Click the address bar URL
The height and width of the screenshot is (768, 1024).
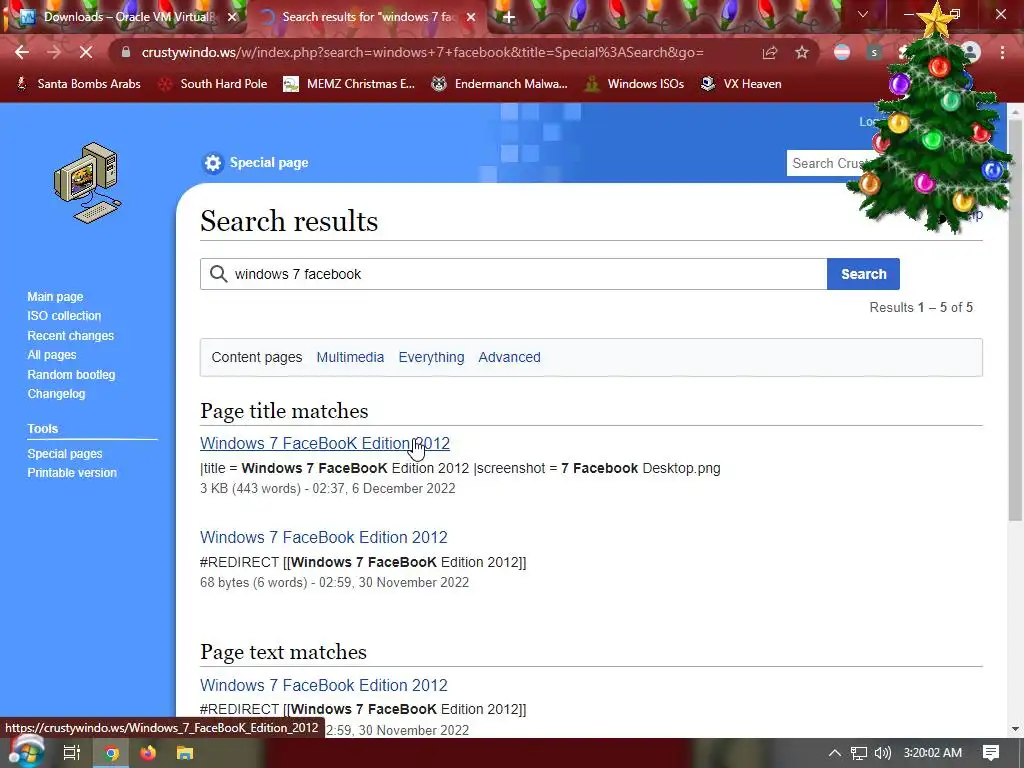(423, 52)
